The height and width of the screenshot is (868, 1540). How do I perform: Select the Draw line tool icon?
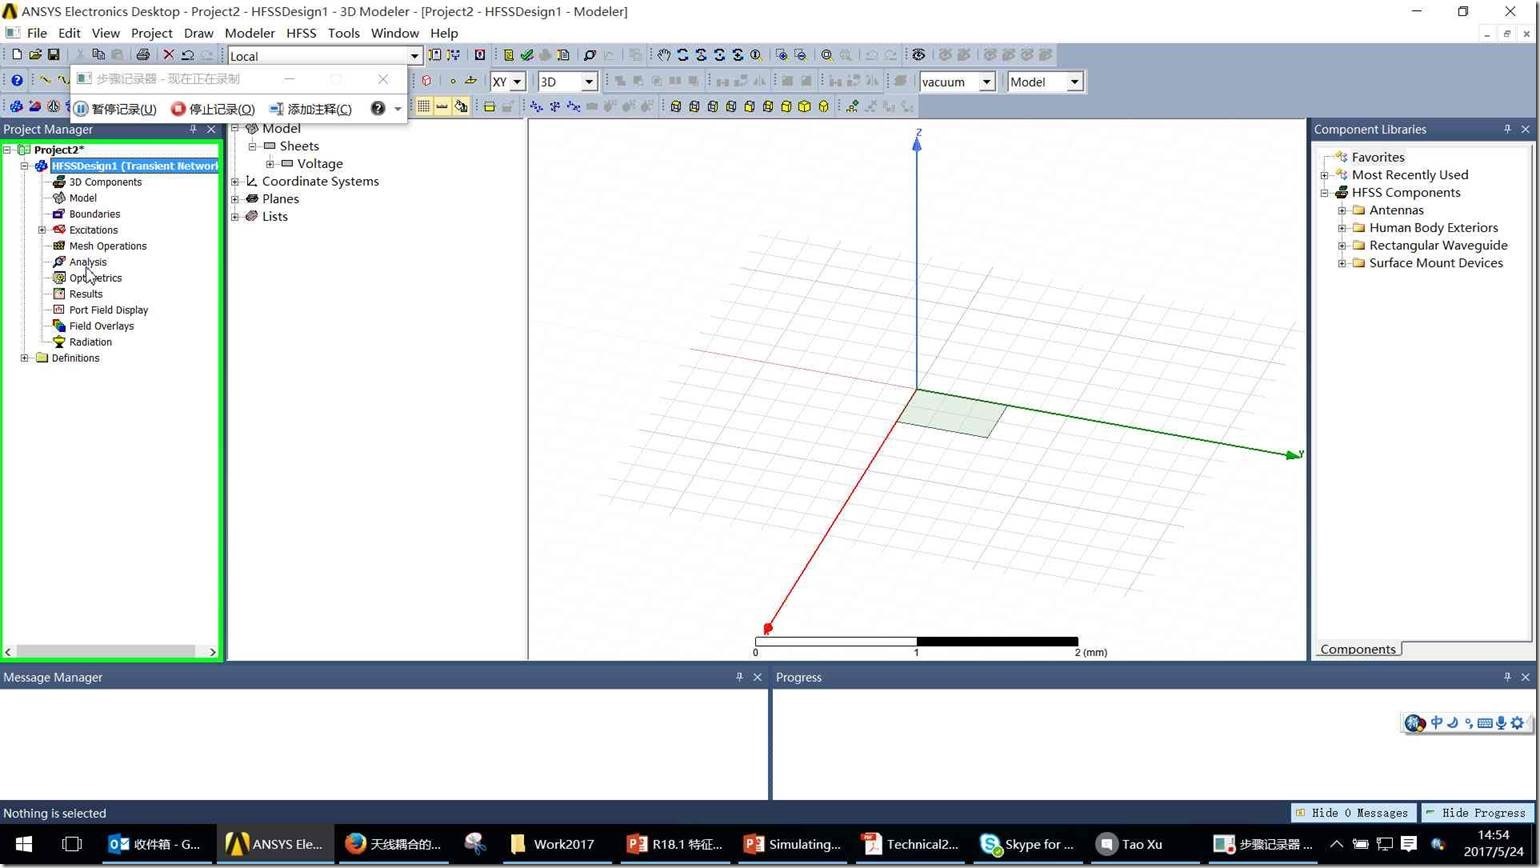pos(45,79)
